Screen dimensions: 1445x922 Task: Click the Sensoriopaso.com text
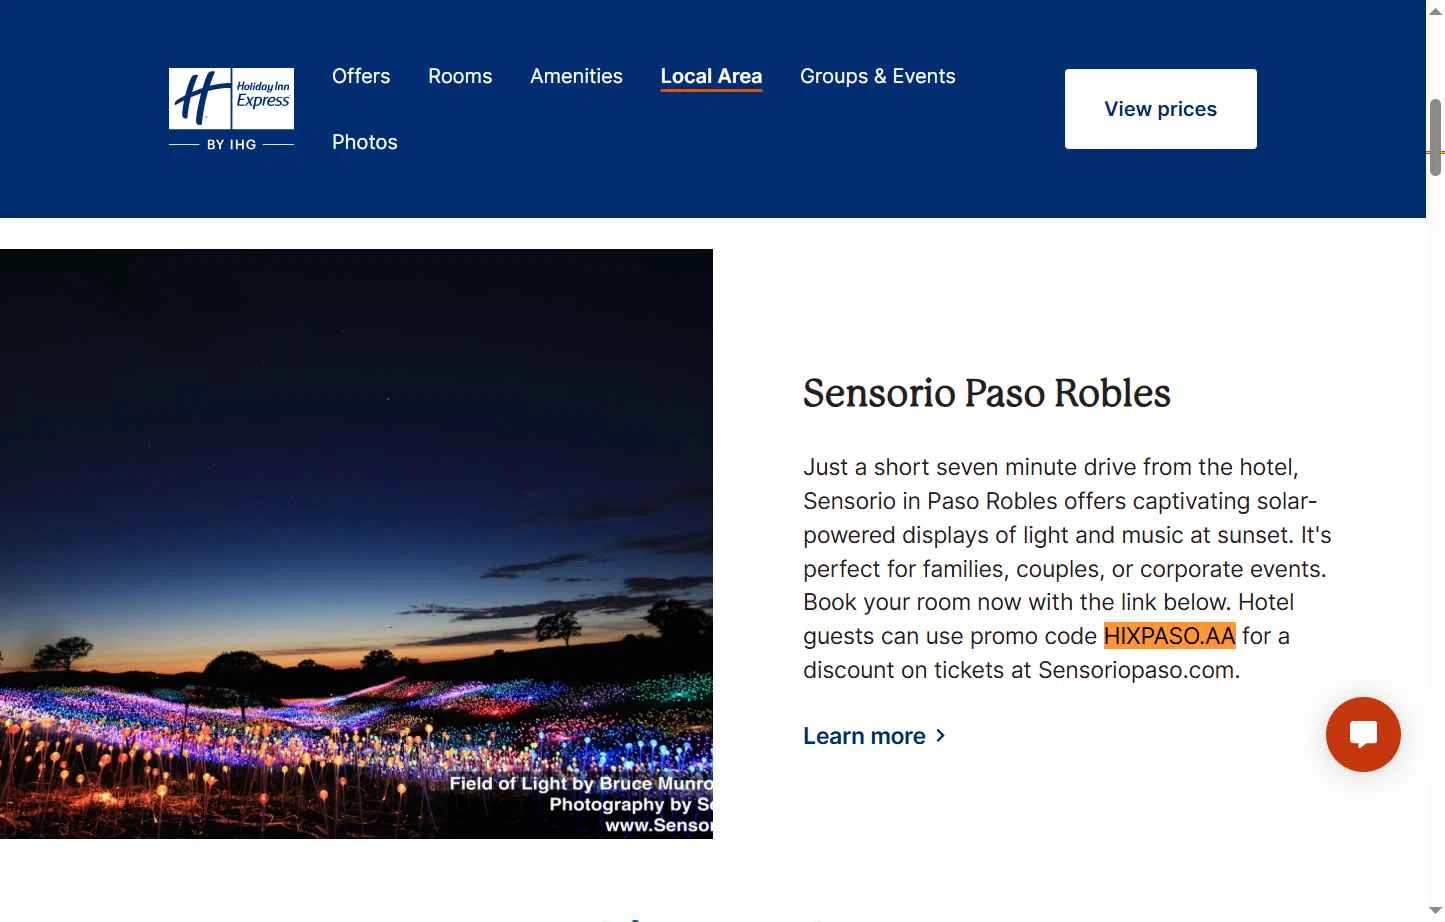tap(1136, 670)
